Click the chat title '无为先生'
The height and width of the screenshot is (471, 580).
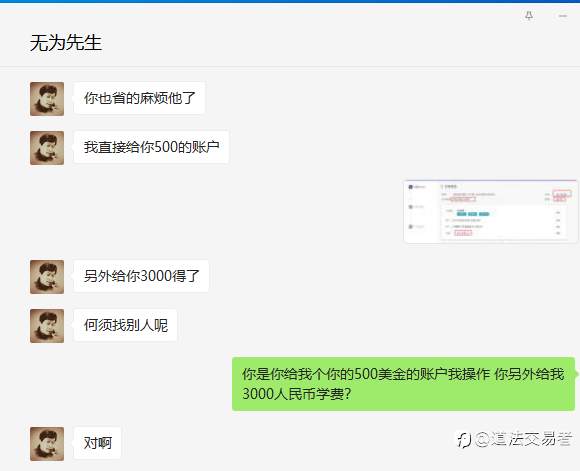(66, 43)
